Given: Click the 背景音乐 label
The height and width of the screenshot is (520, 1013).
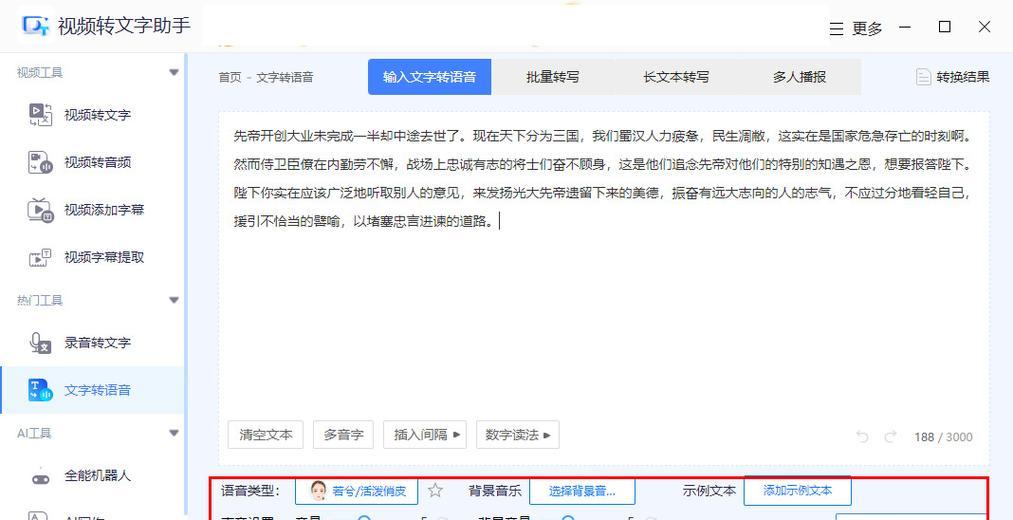Looking at the screenshot, I should tap(494, 491).
